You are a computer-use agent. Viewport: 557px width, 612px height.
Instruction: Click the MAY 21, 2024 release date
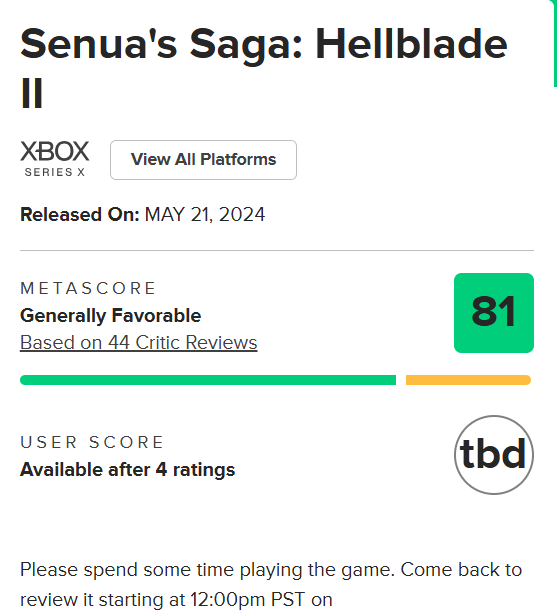[x=205, y=215]
